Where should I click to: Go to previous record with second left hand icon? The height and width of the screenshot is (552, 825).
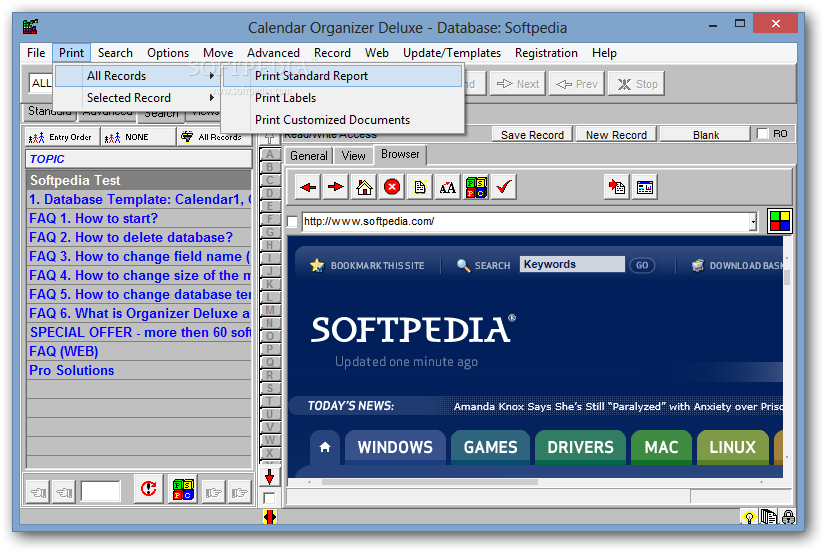[64, 493]
